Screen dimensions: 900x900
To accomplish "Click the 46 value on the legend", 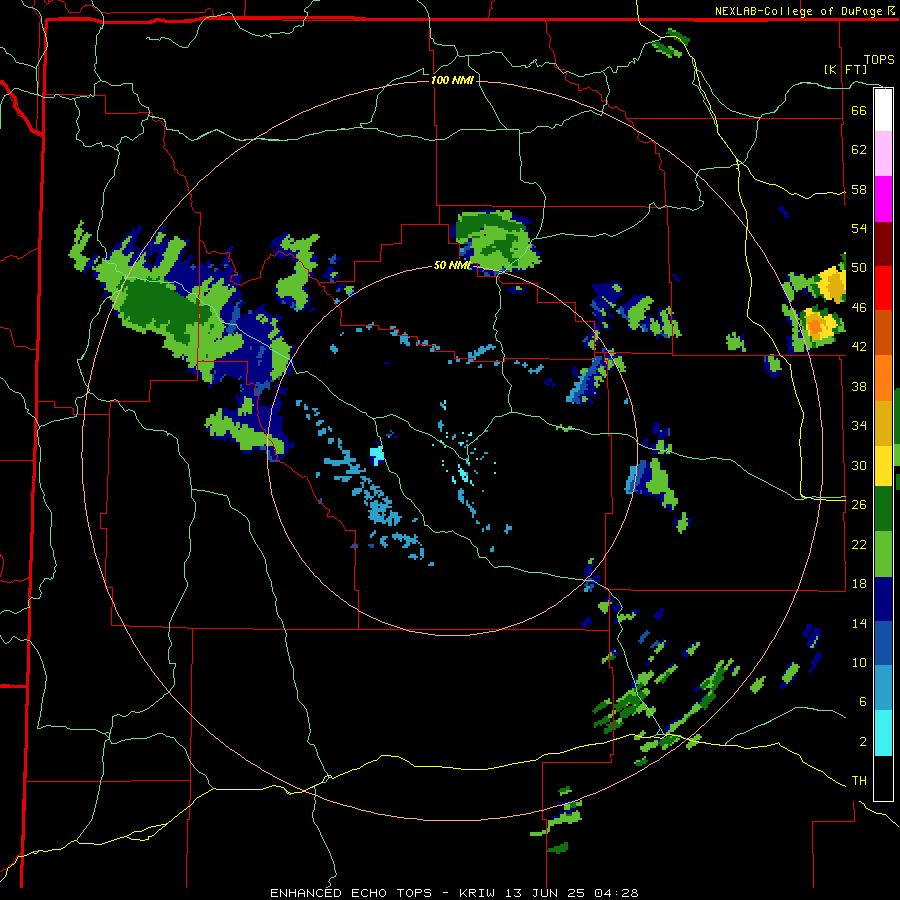I will coord(859,308).
